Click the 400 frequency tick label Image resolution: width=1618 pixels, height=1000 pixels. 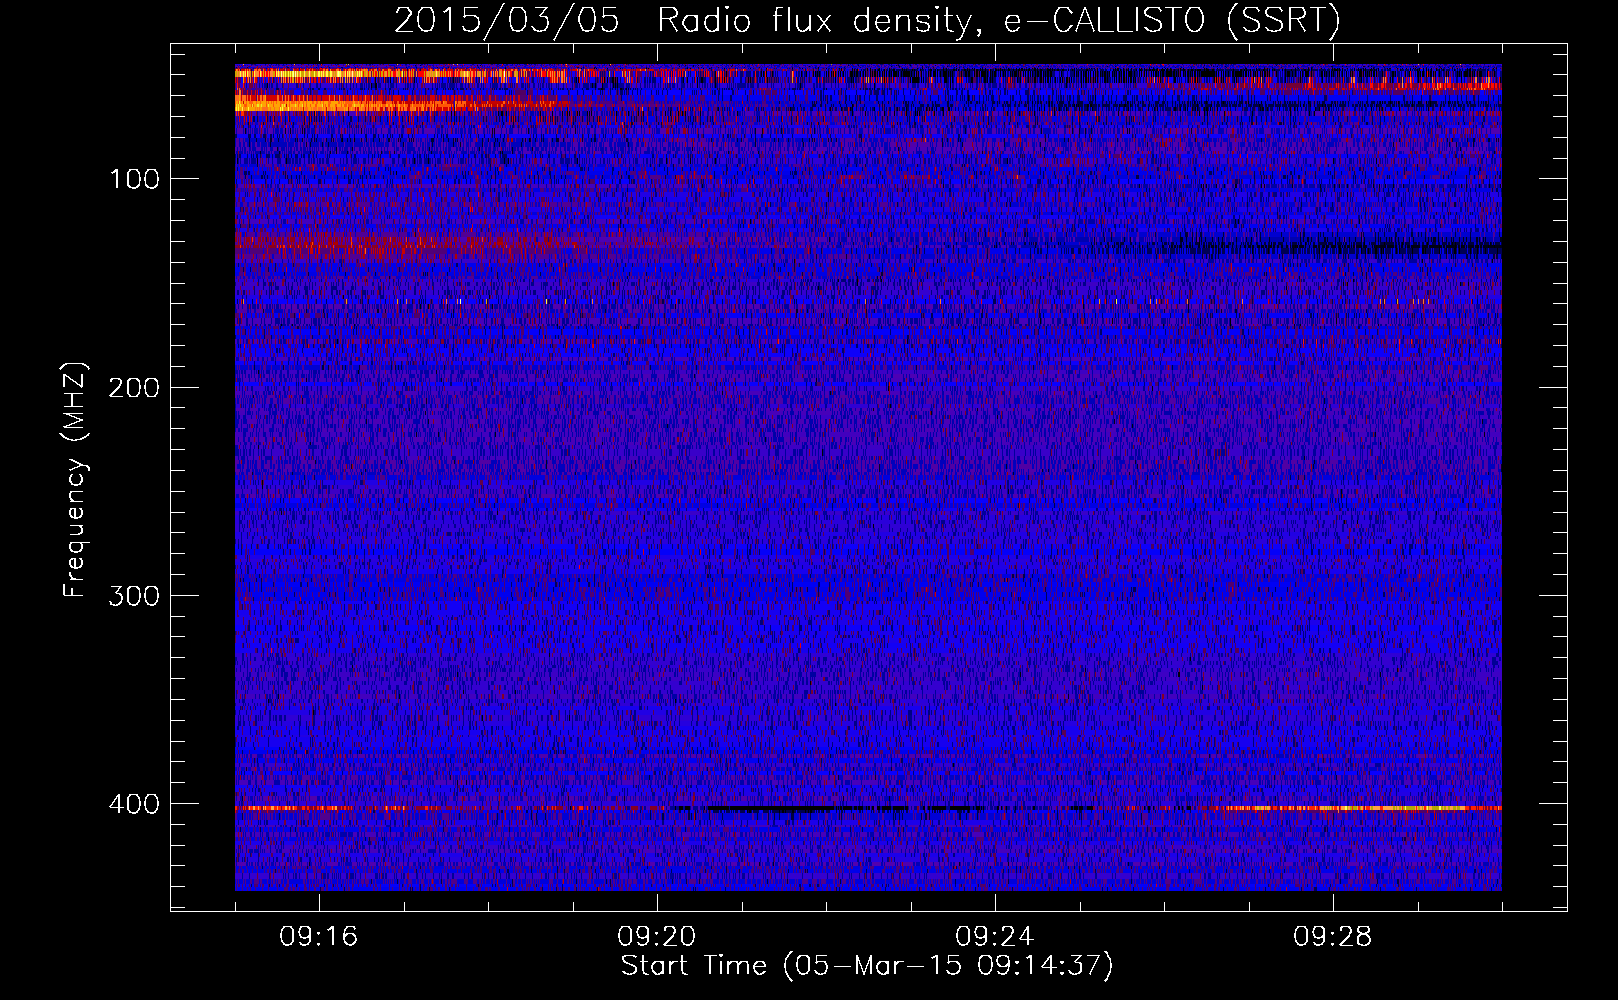134,803
